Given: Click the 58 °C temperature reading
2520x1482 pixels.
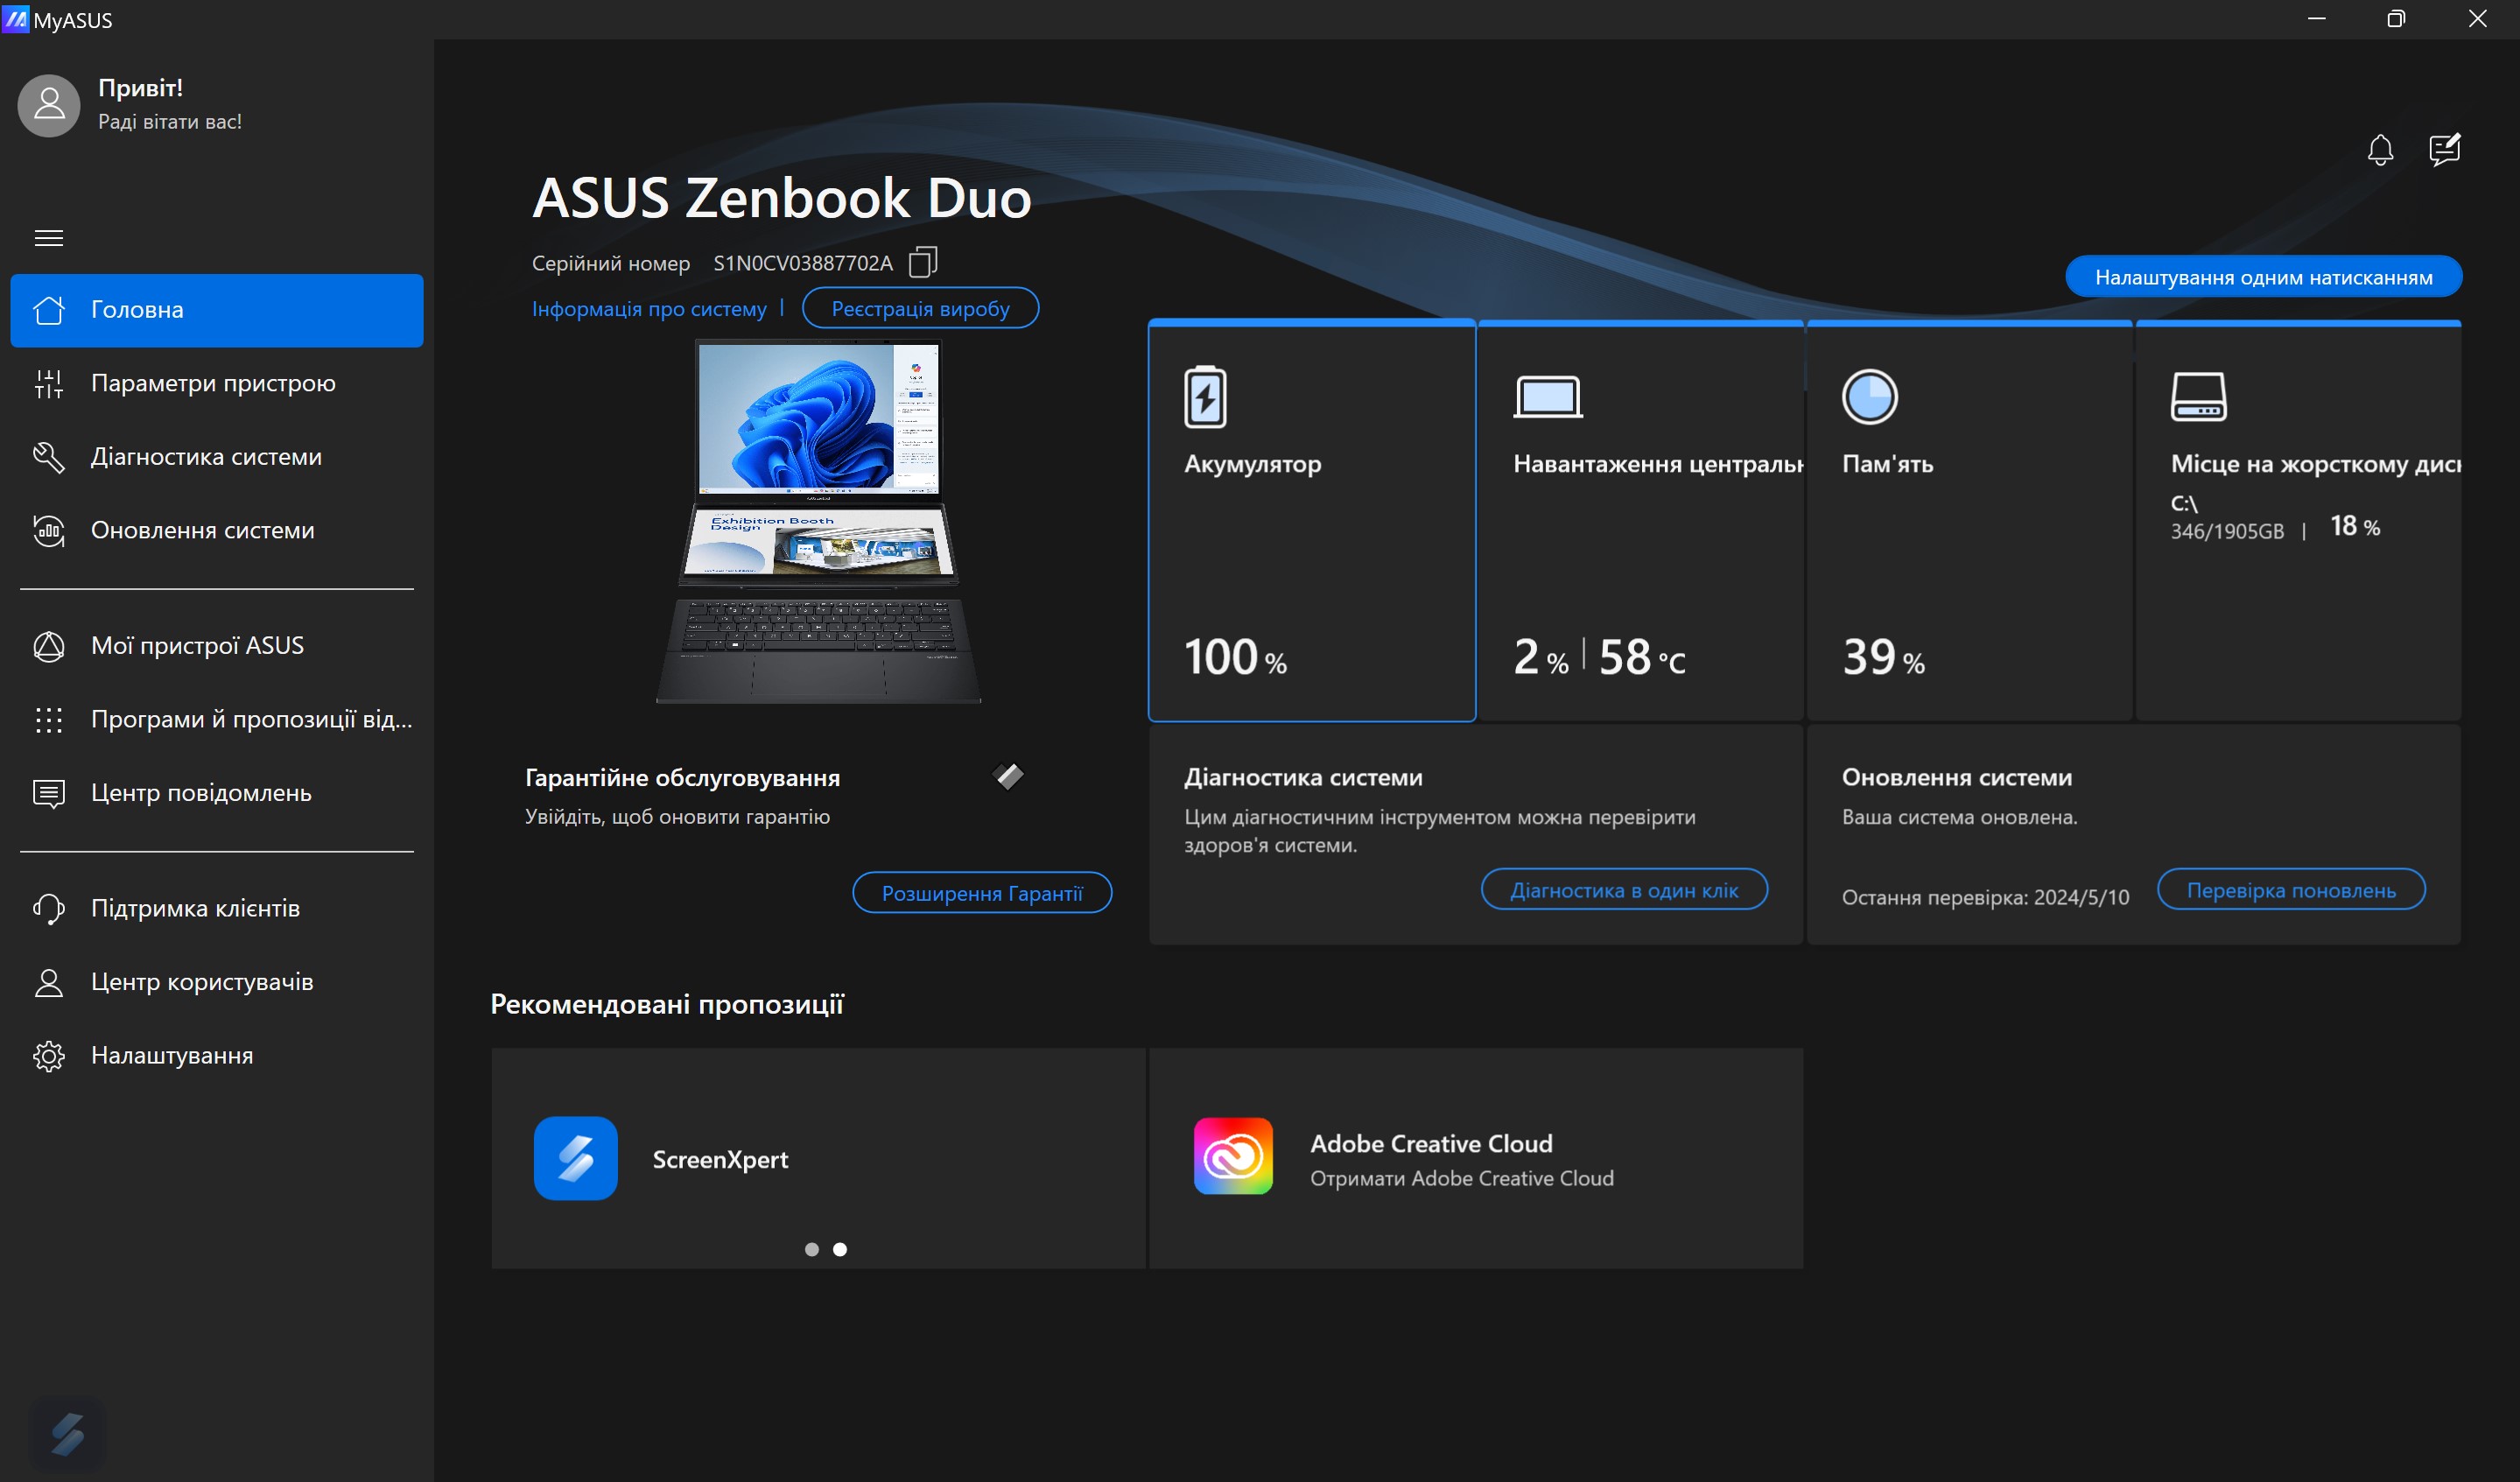Looking at the screenshot, I should point(1642,657).
